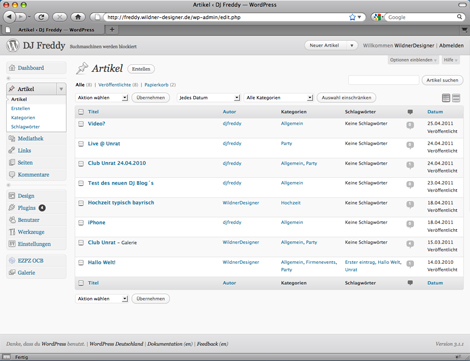Open the Hochzeit typisch bayrisch article

121,203
